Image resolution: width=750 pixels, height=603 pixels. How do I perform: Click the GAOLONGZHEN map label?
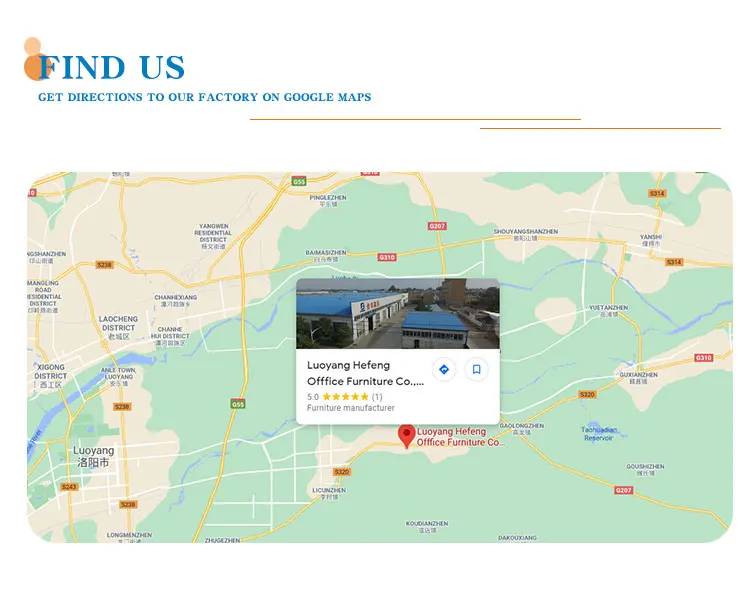521,428
